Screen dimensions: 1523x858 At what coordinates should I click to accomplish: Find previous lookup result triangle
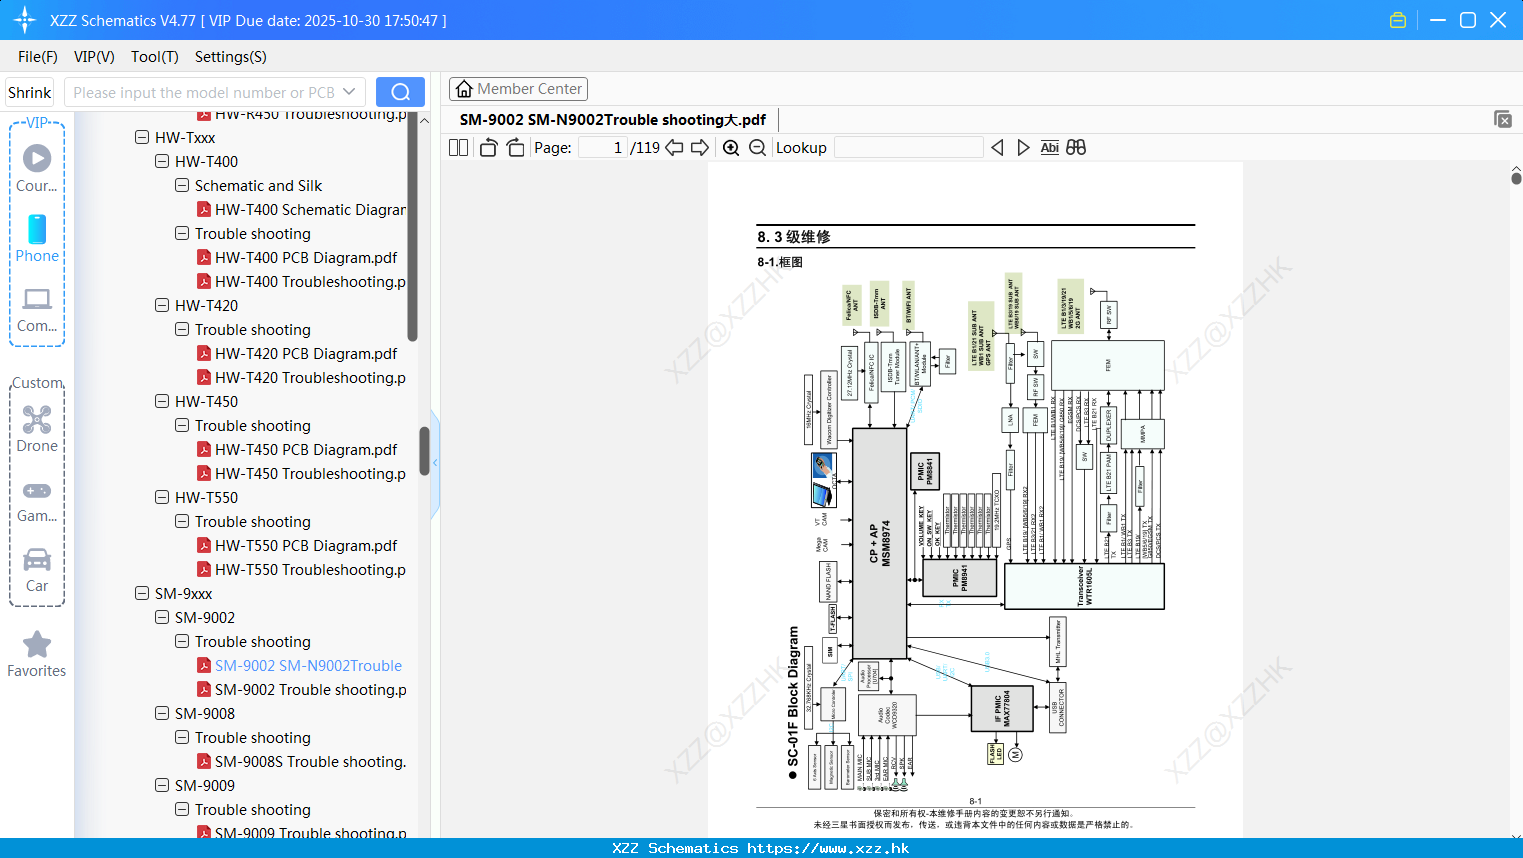[997, 147]
